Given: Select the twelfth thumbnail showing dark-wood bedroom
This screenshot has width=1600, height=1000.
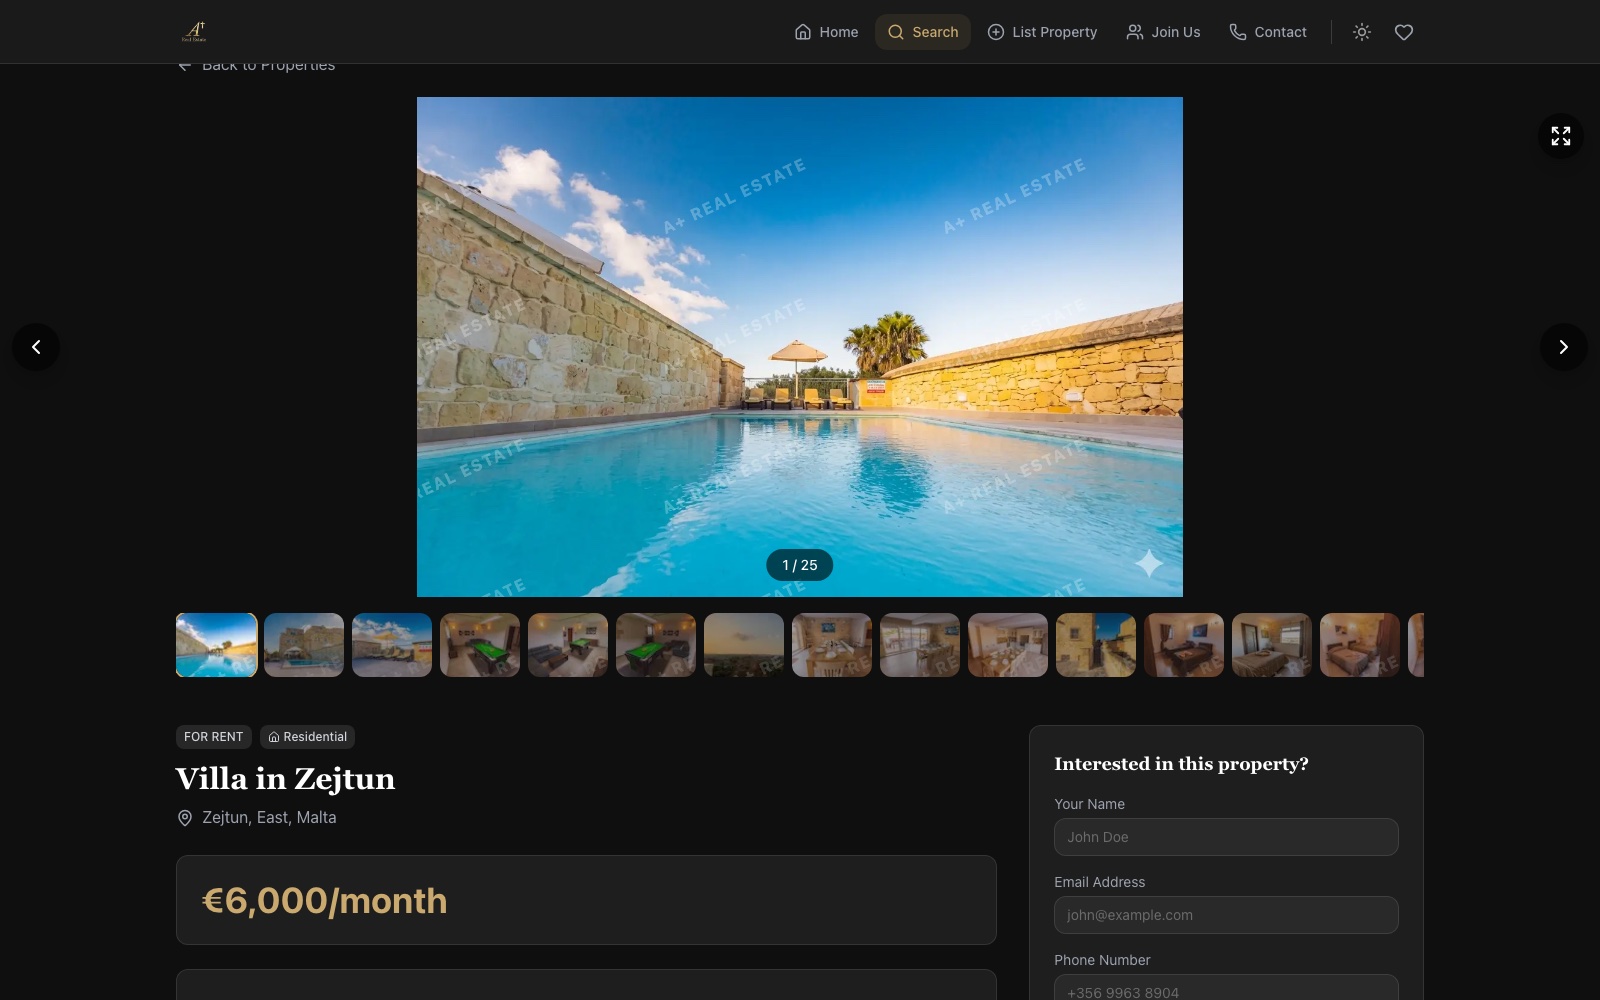Looking at the screenshot, I should pos(1184,645).
